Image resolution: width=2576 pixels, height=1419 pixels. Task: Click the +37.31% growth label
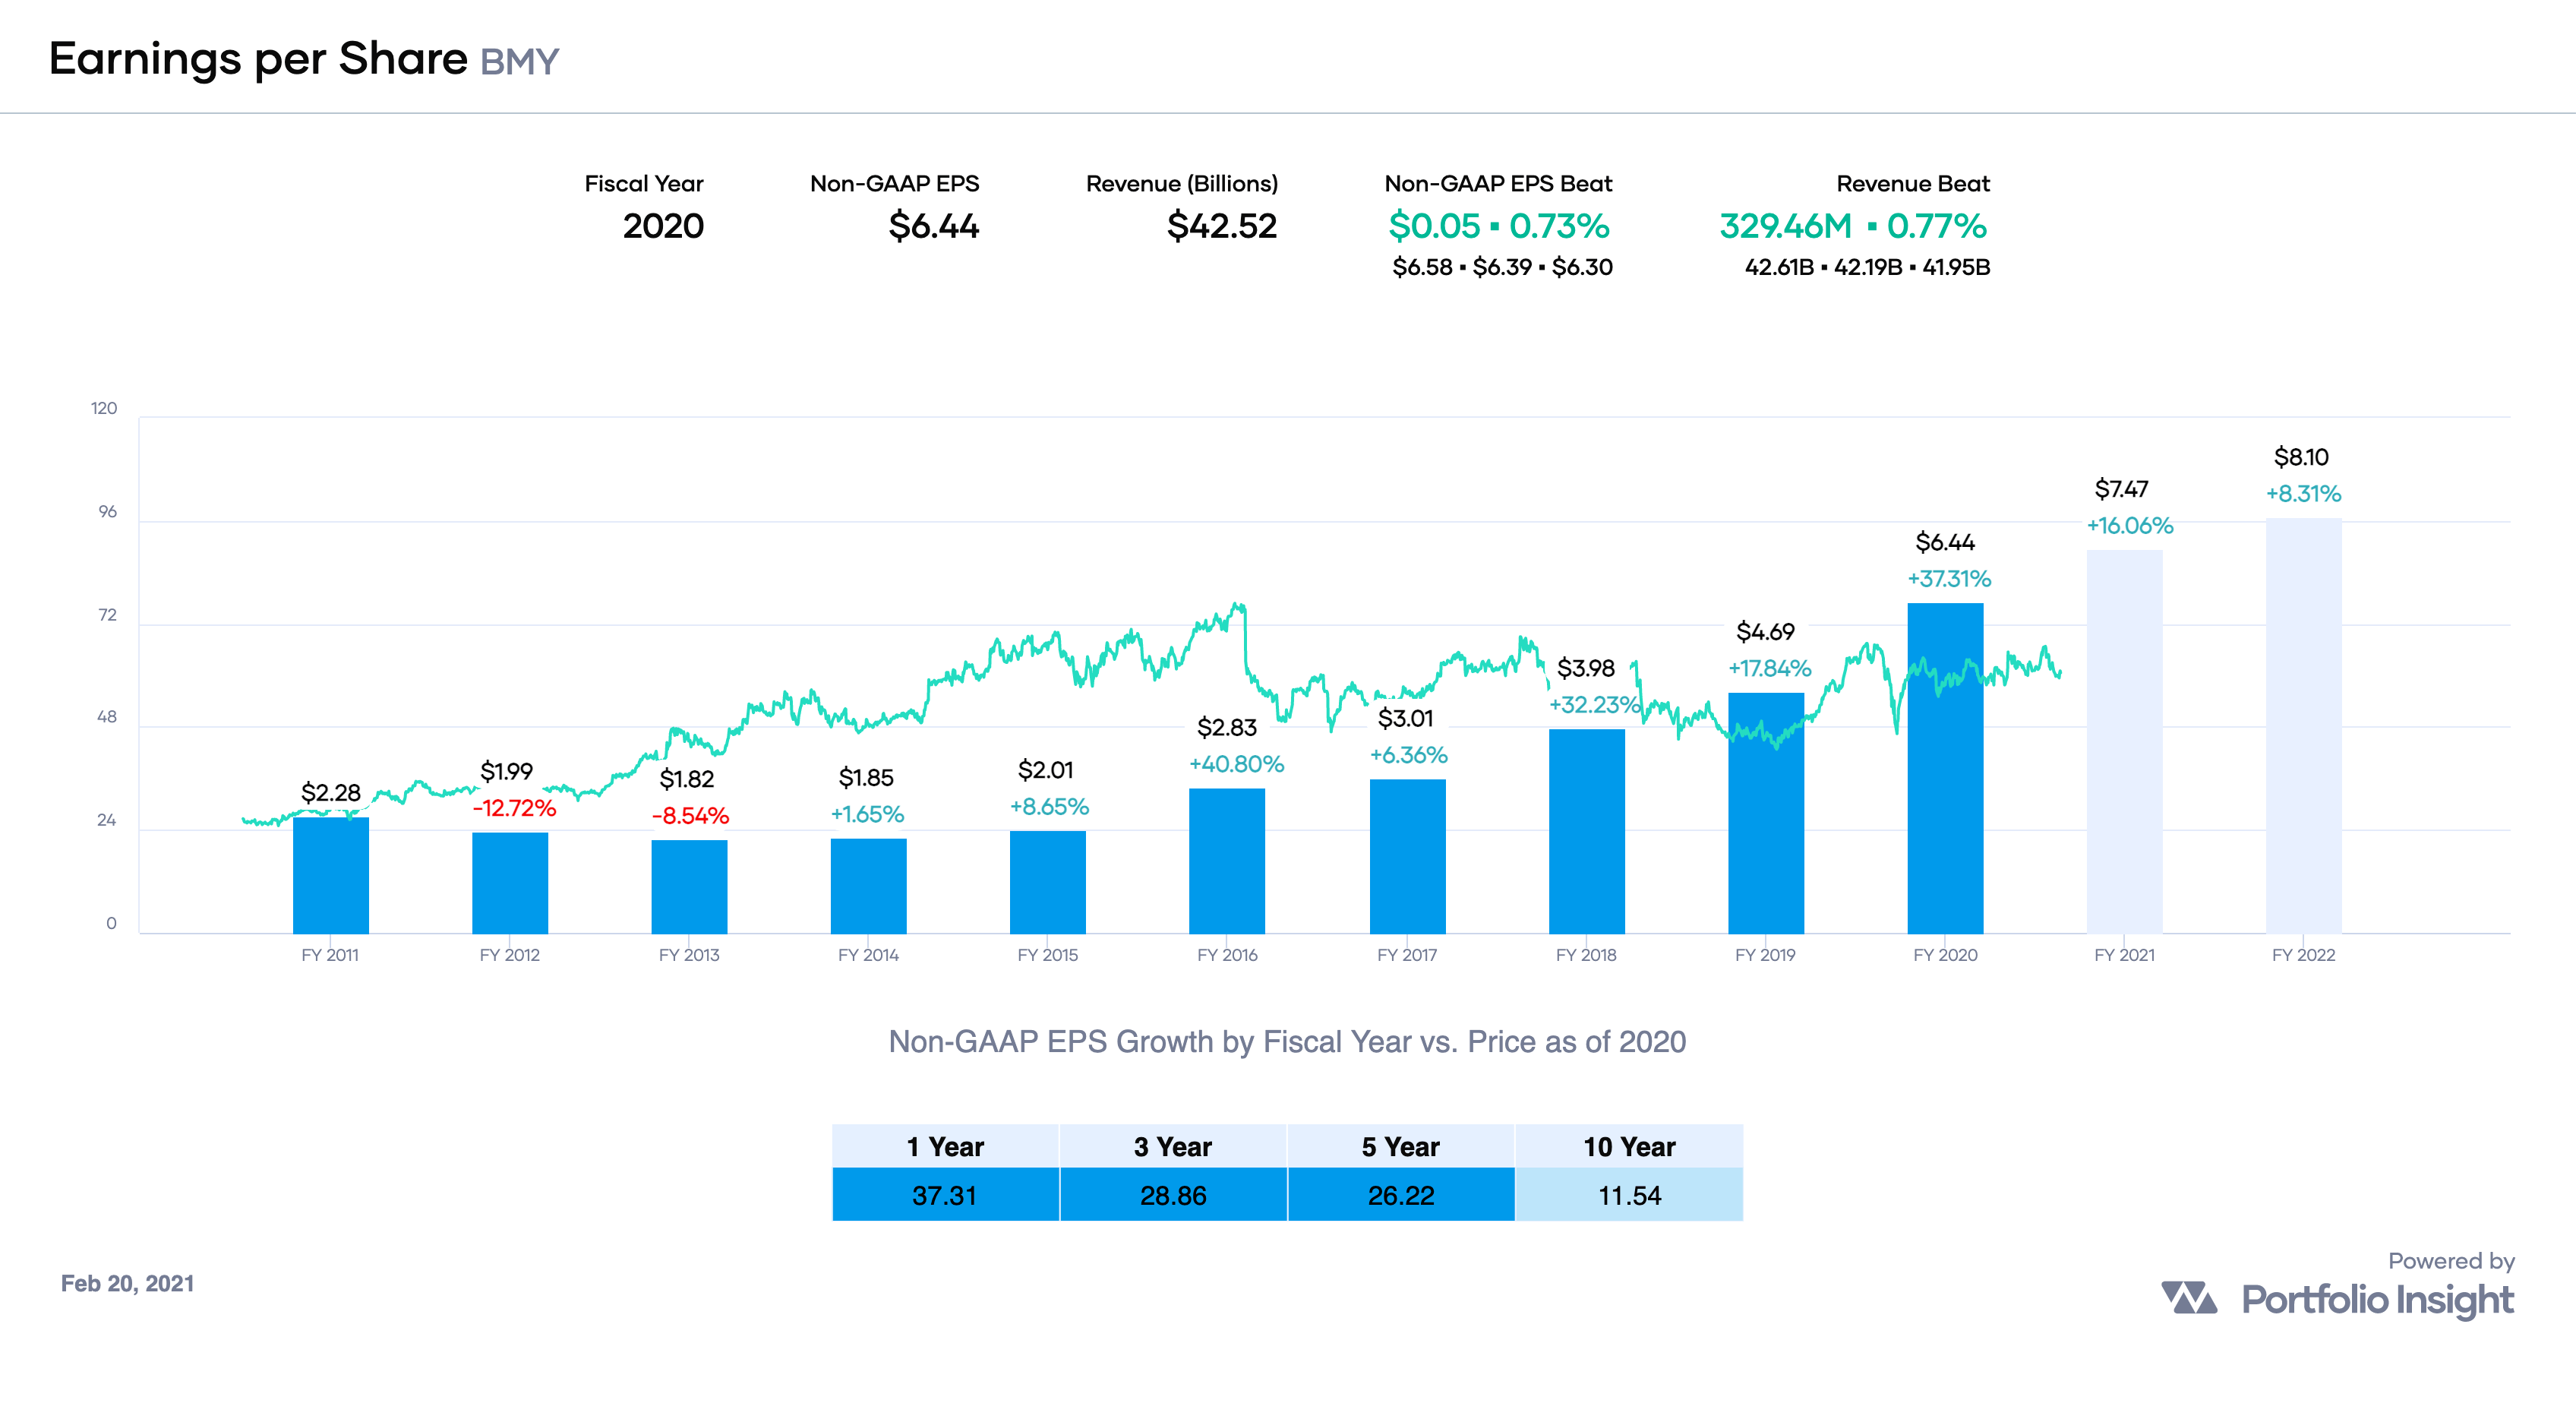1949,579
